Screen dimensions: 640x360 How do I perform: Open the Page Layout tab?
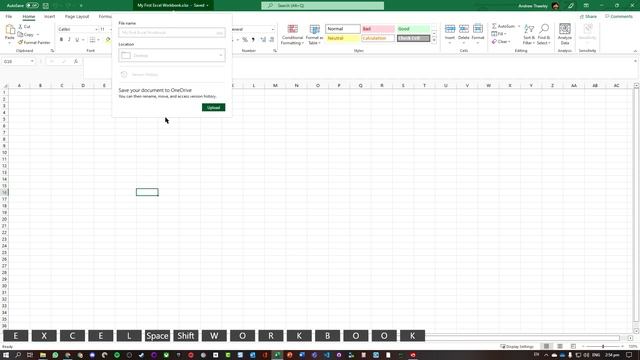(x=77, y=16)
